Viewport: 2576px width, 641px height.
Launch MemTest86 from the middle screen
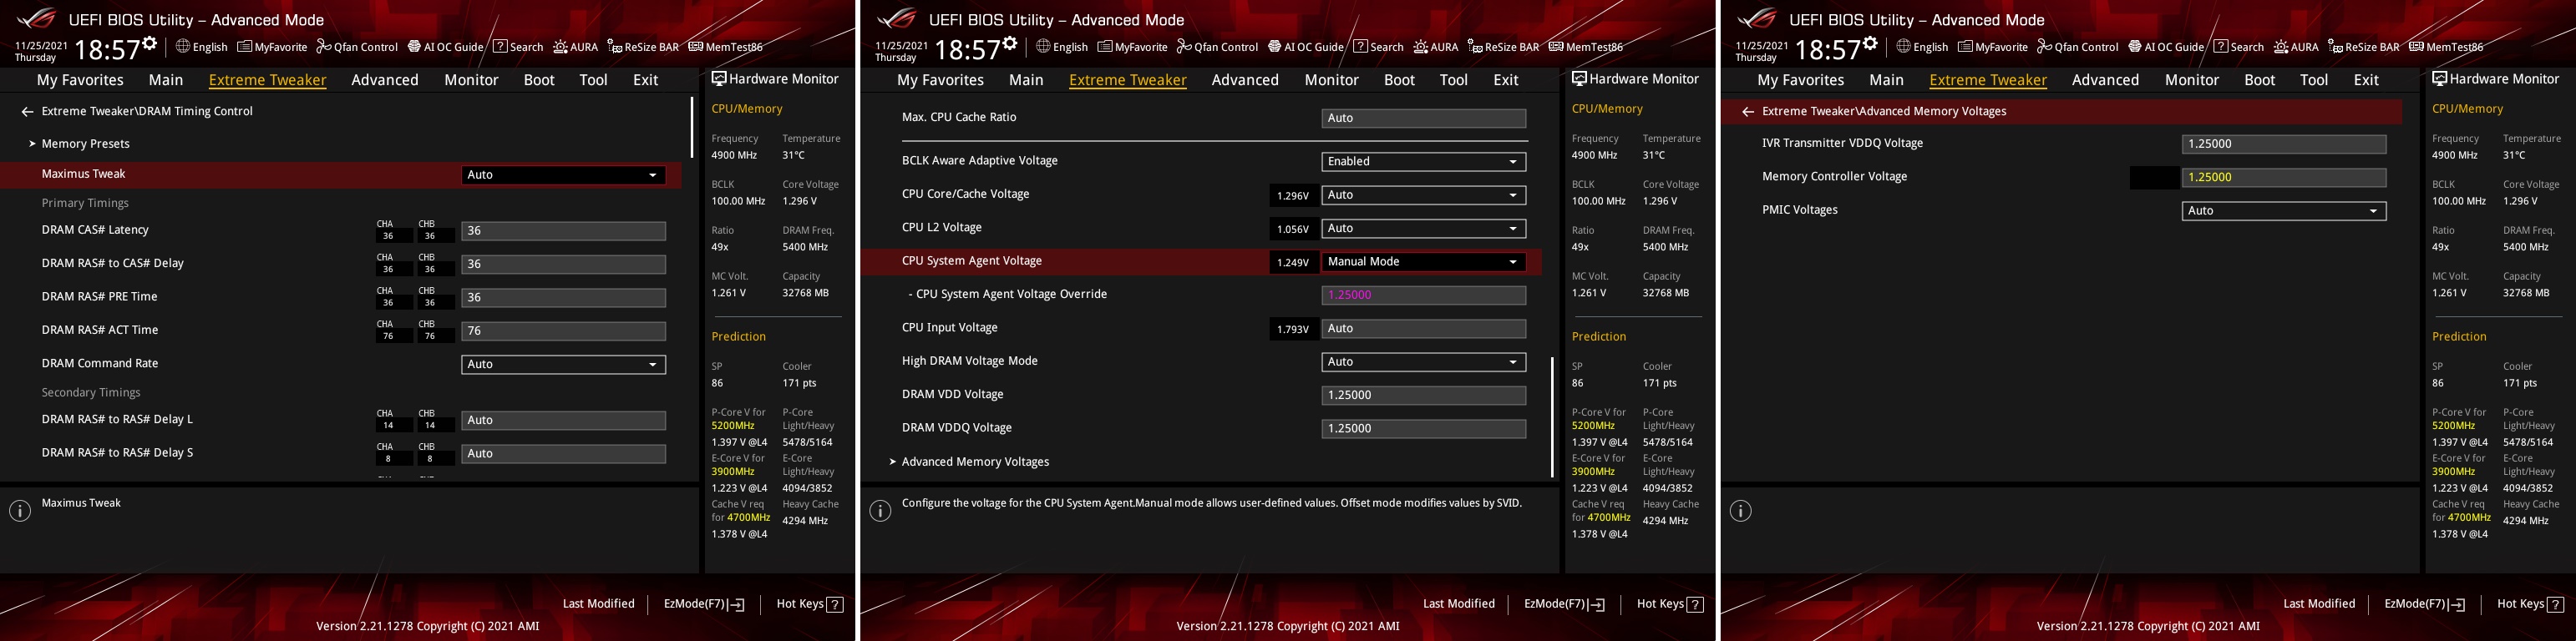[1585, 47]
